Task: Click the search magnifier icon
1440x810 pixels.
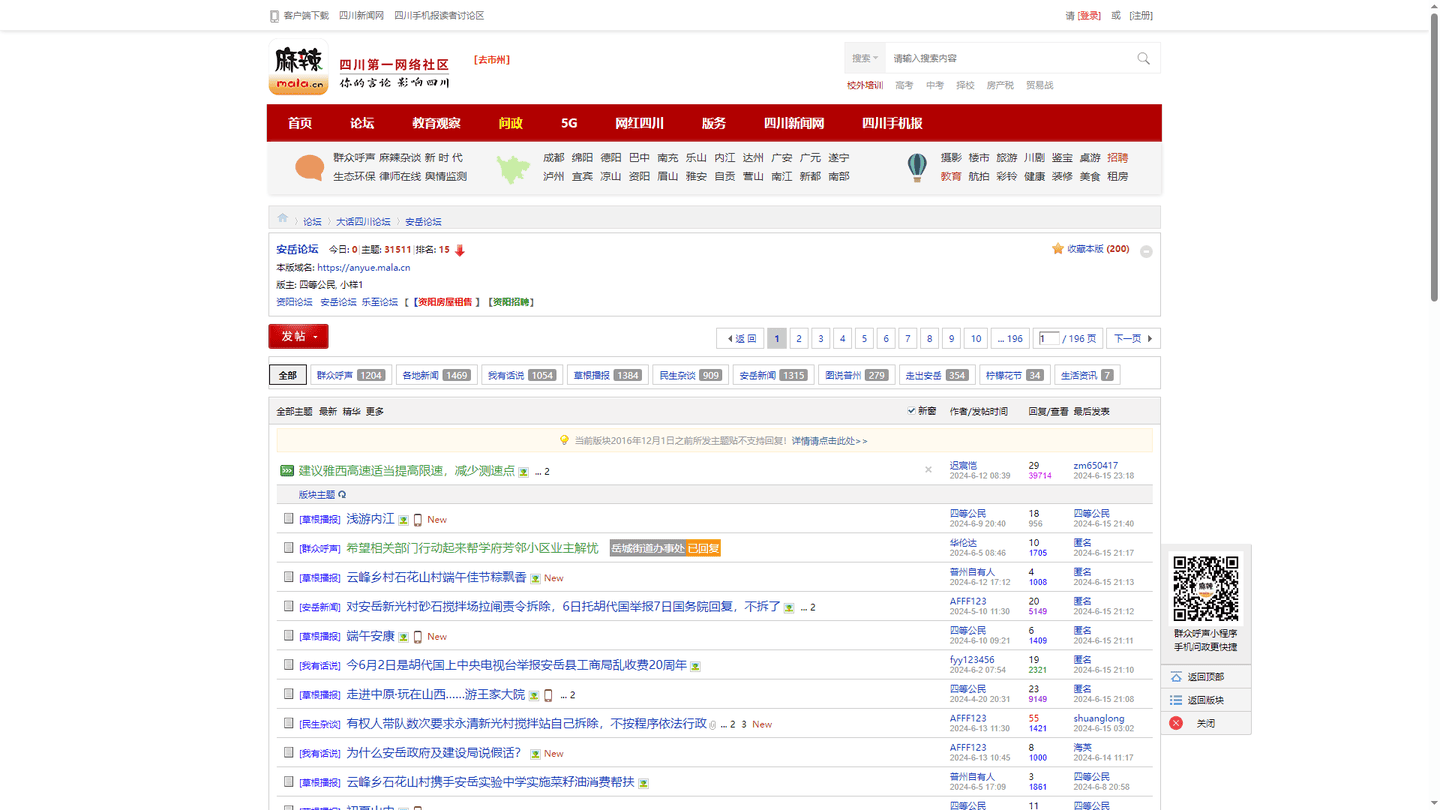Action: (1143, 58)
